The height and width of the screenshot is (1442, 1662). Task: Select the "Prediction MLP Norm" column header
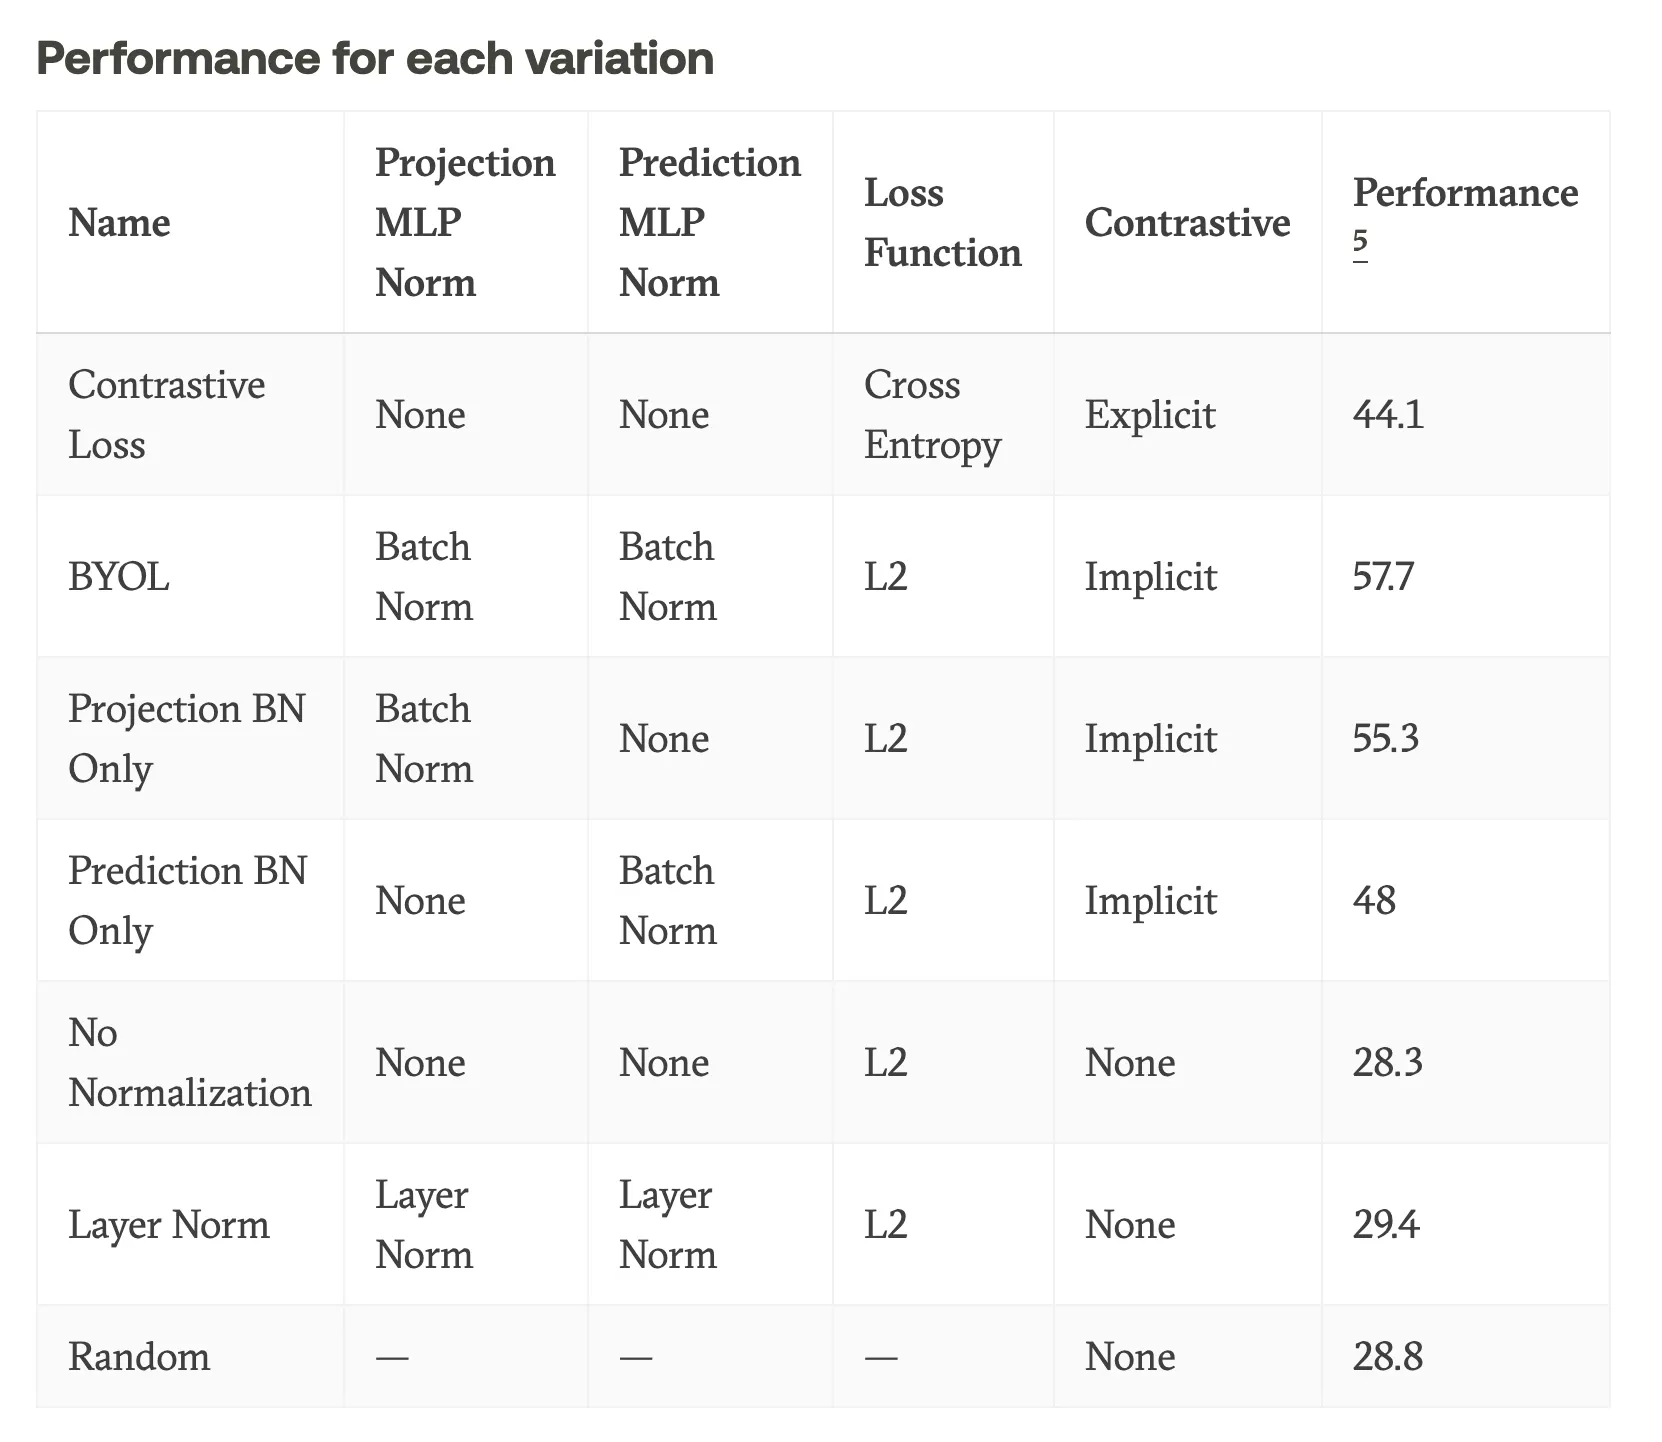[709, 222]
